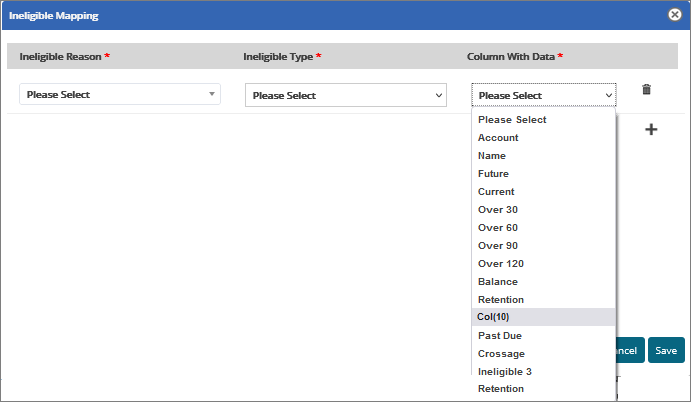Select the Current column option

click(496, 192)
